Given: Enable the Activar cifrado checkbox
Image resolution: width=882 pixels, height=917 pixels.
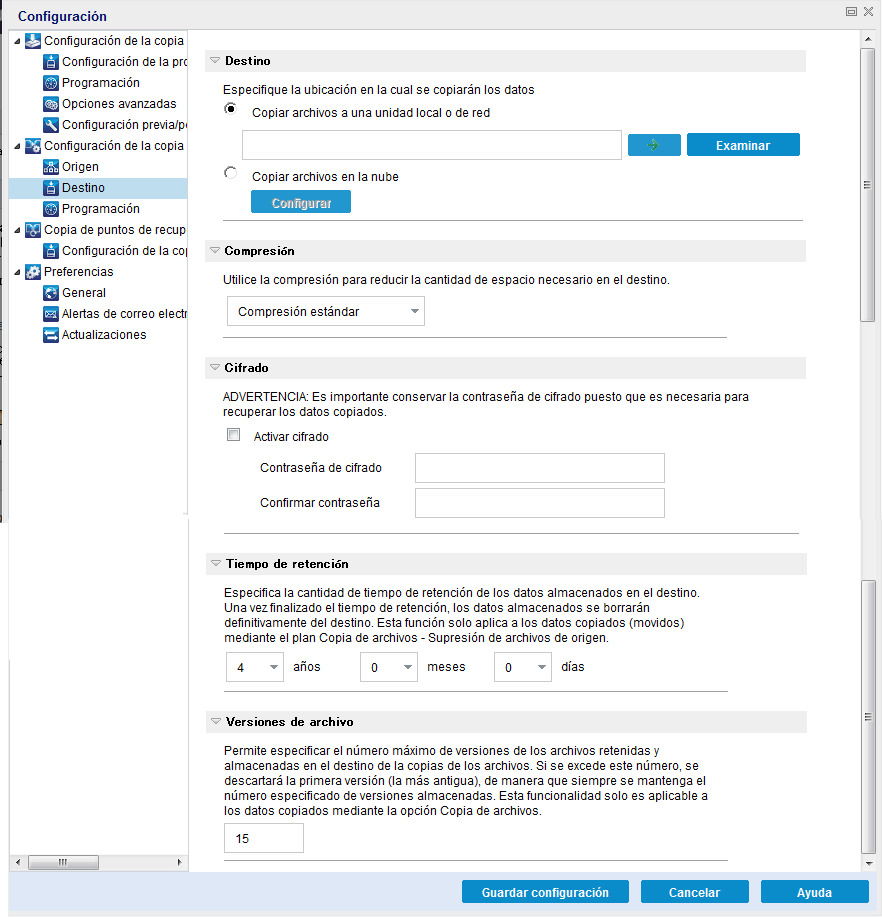Looking at the screenshot, I should (x=233, y=435).
